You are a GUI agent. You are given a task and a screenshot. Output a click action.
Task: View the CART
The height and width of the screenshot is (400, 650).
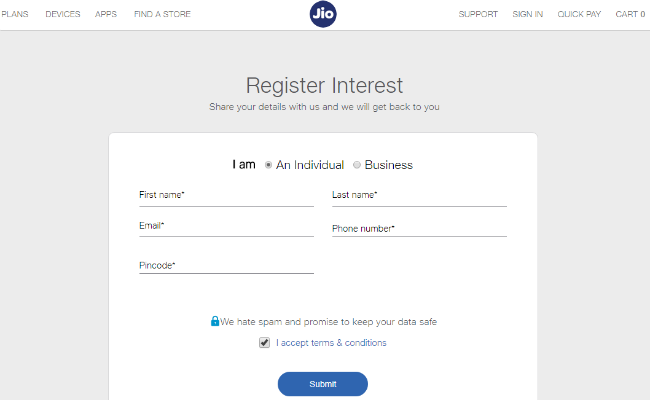(x=630, y=14)
